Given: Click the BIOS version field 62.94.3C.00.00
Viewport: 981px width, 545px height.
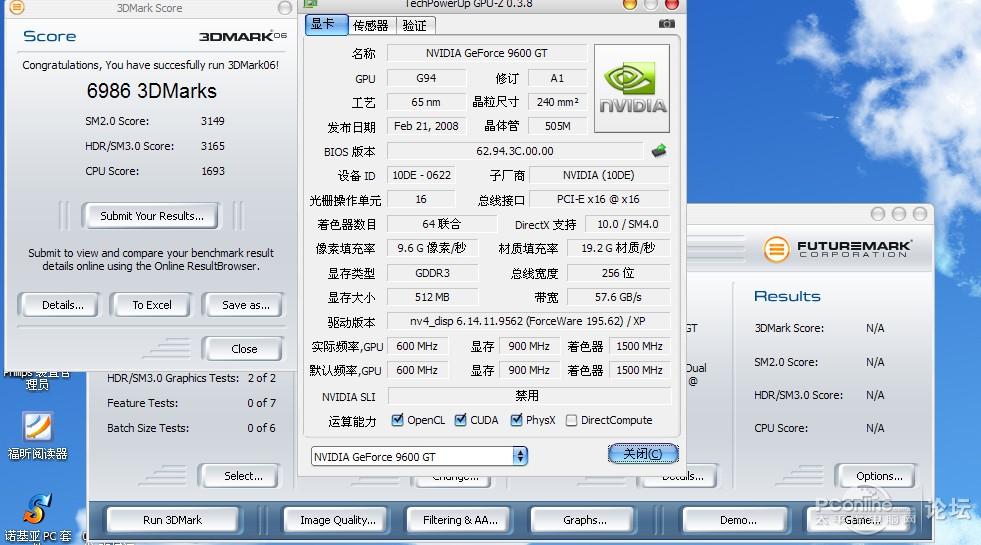Looking at the screenshot, I should coord(514,151).
